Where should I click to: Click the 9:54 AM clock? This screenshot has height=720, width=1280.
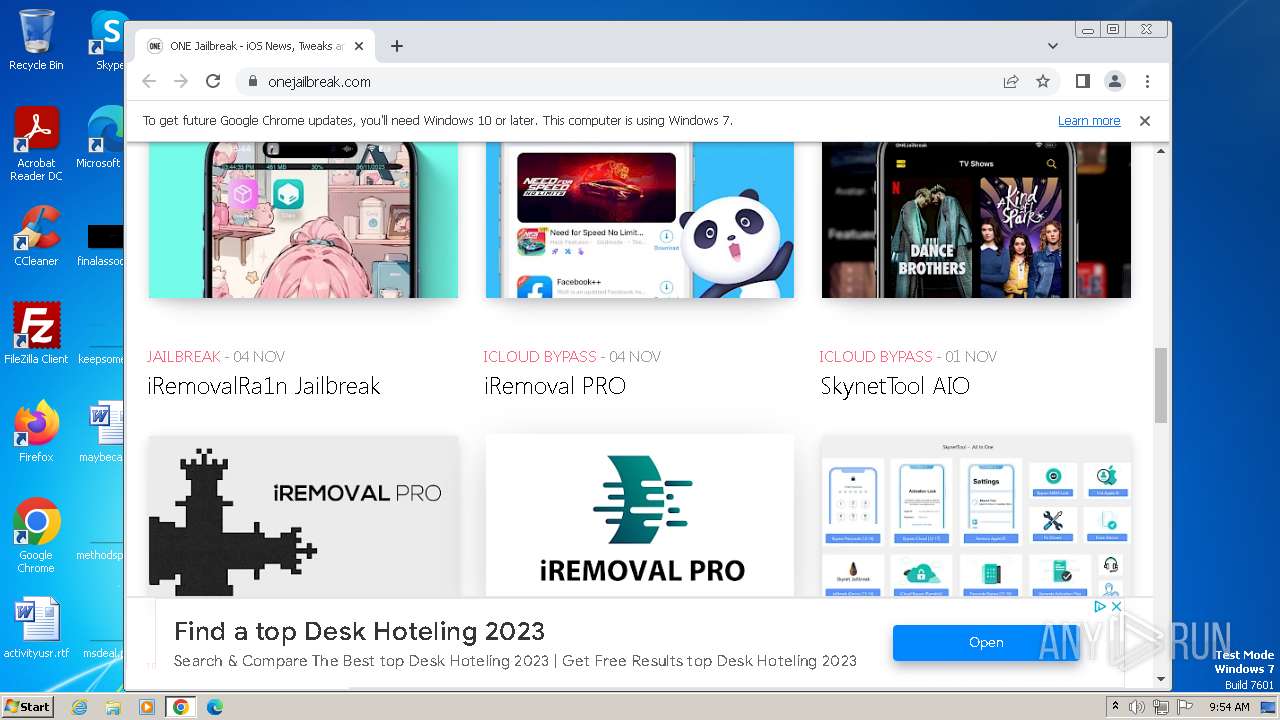point(1229,707)
